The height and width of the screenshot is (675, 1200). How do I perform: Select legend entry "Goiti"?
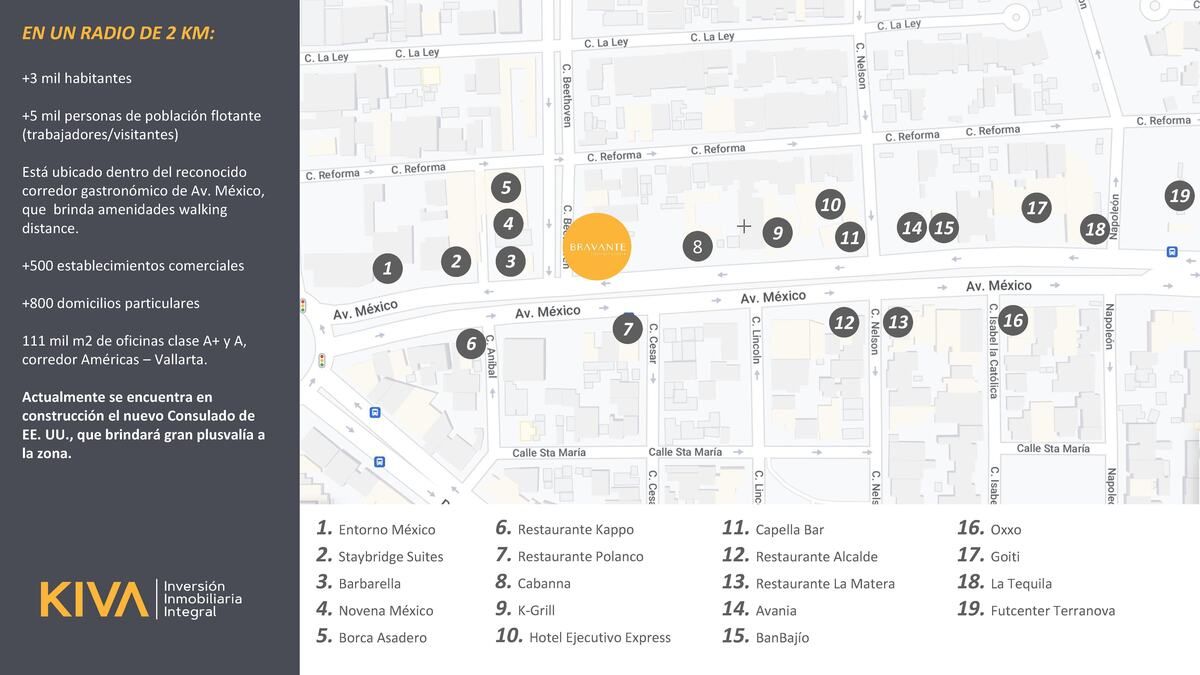tap(989, 556)
